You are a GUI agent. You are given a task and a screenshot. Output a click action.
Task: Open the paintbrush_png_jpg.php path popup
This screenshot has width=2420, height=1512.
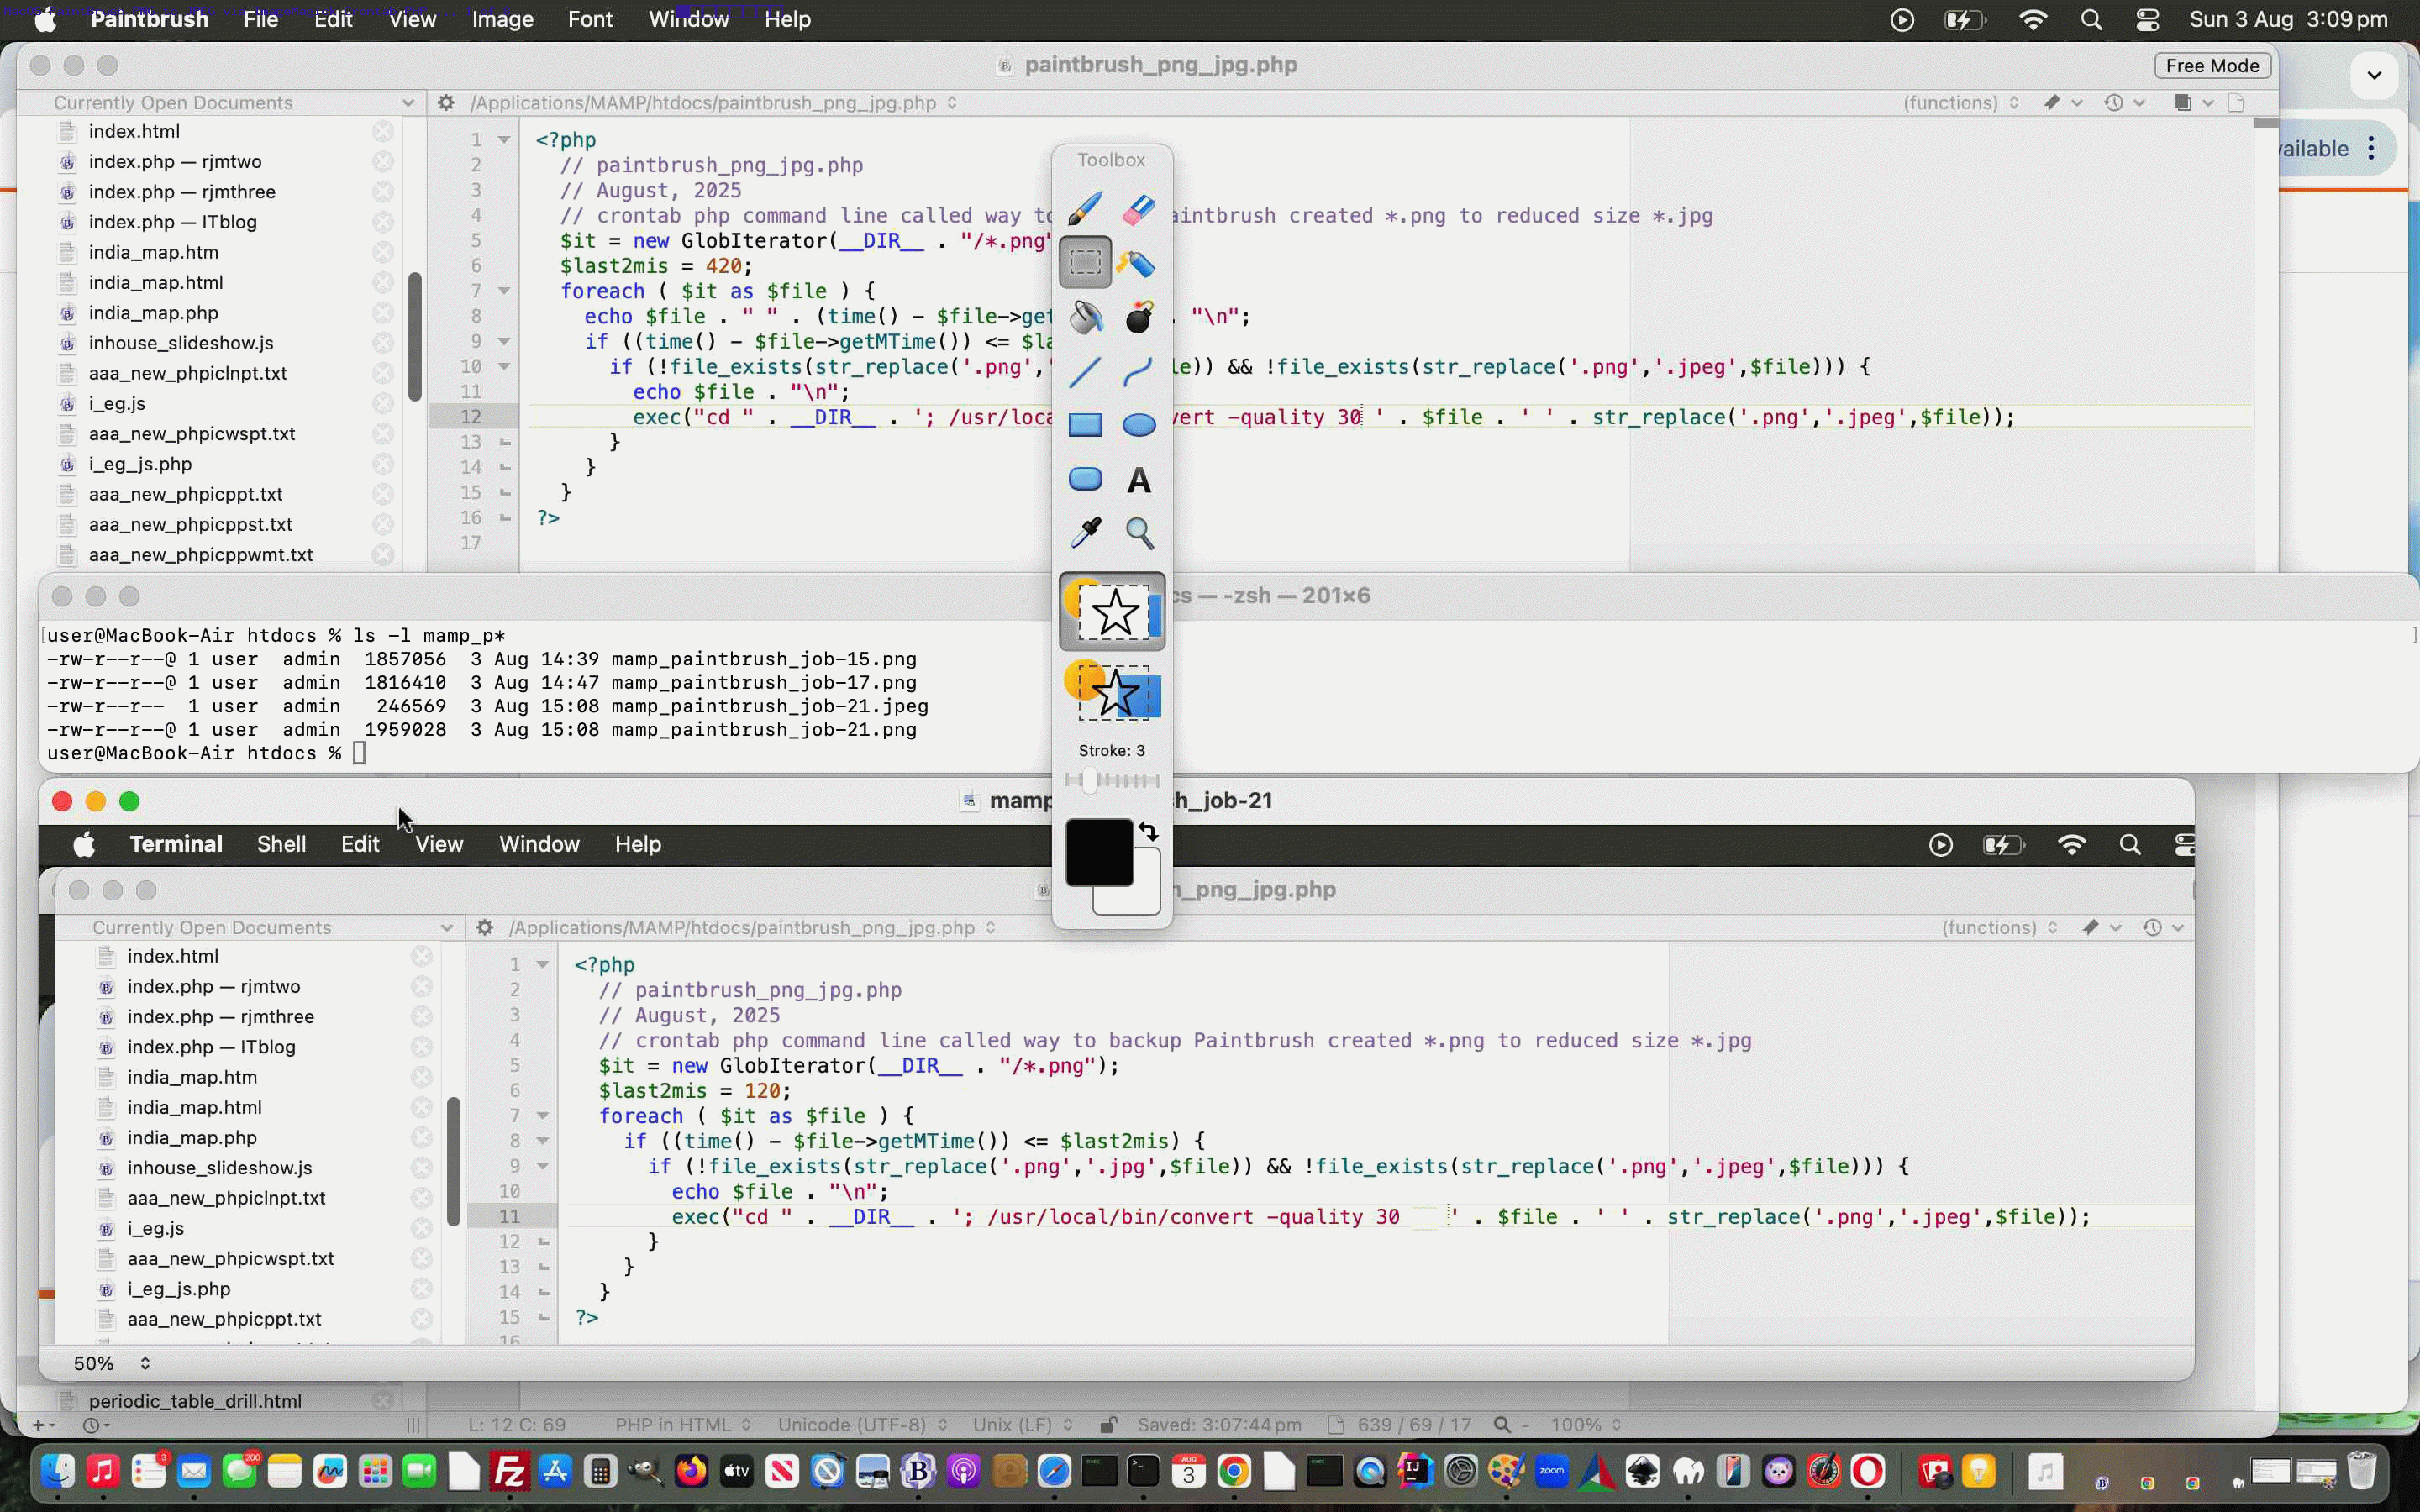(713, 102)
